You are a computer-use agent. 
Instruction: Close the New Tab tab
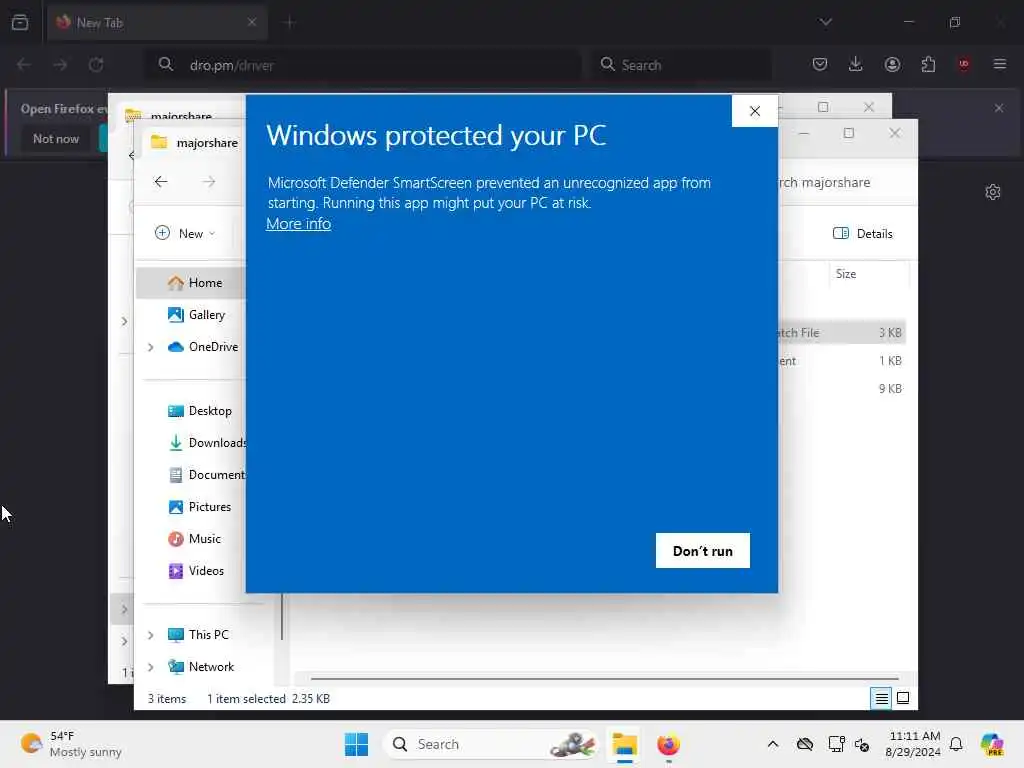click(252, 22)
